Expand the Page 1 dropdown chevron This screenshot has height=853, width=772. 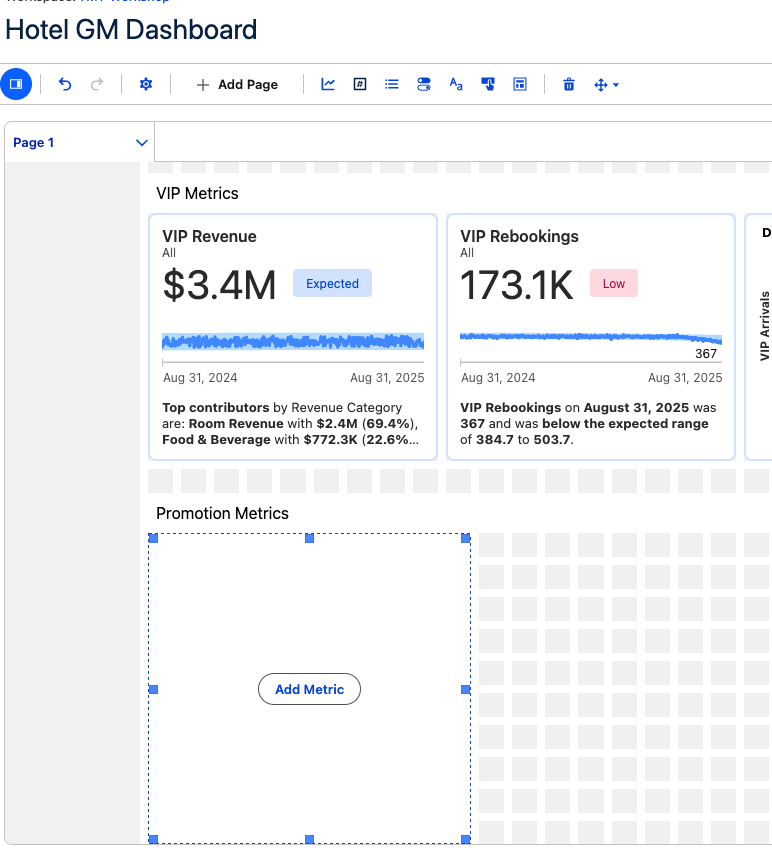pyautogui.click(x=142, y=143)
